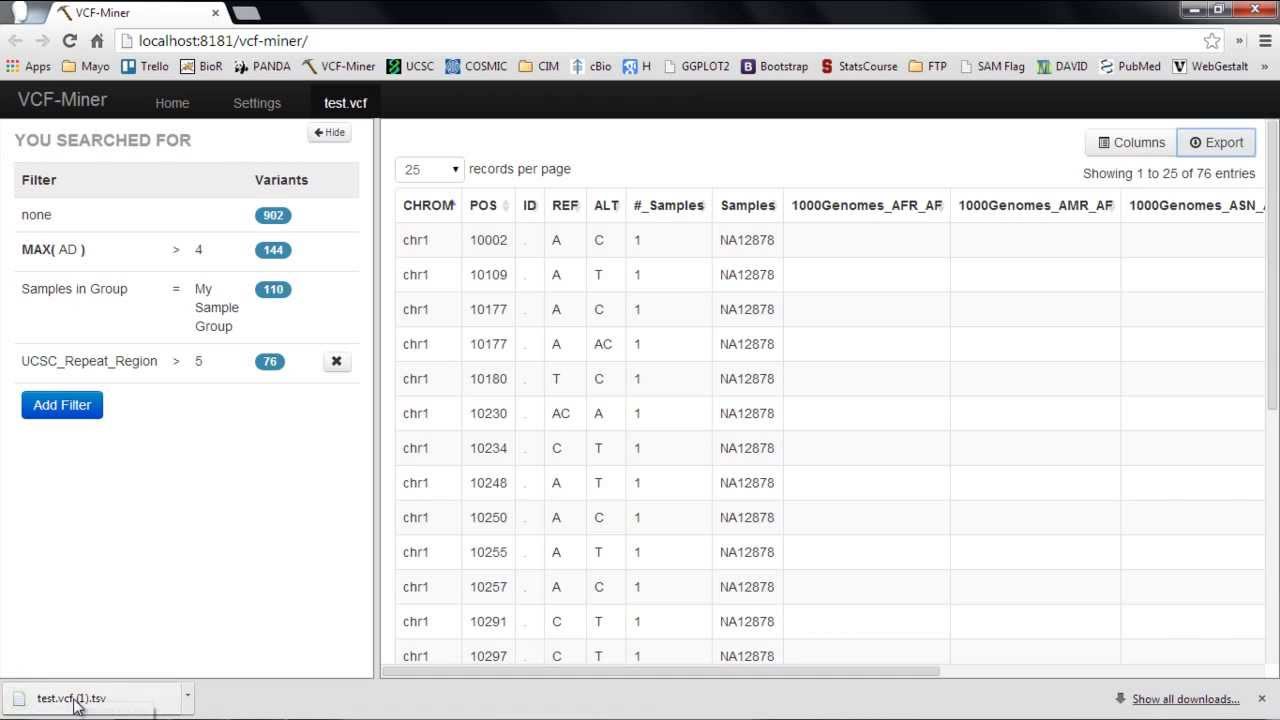Sort by 1000Genomes_AMR_AF column header

tap(1036, 205)
